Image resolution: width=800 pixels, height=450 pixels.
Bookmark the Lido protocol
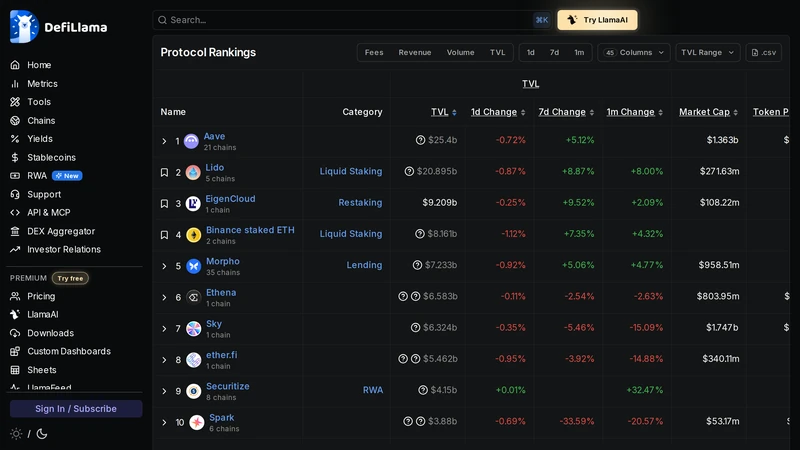[x=164, y=172]
